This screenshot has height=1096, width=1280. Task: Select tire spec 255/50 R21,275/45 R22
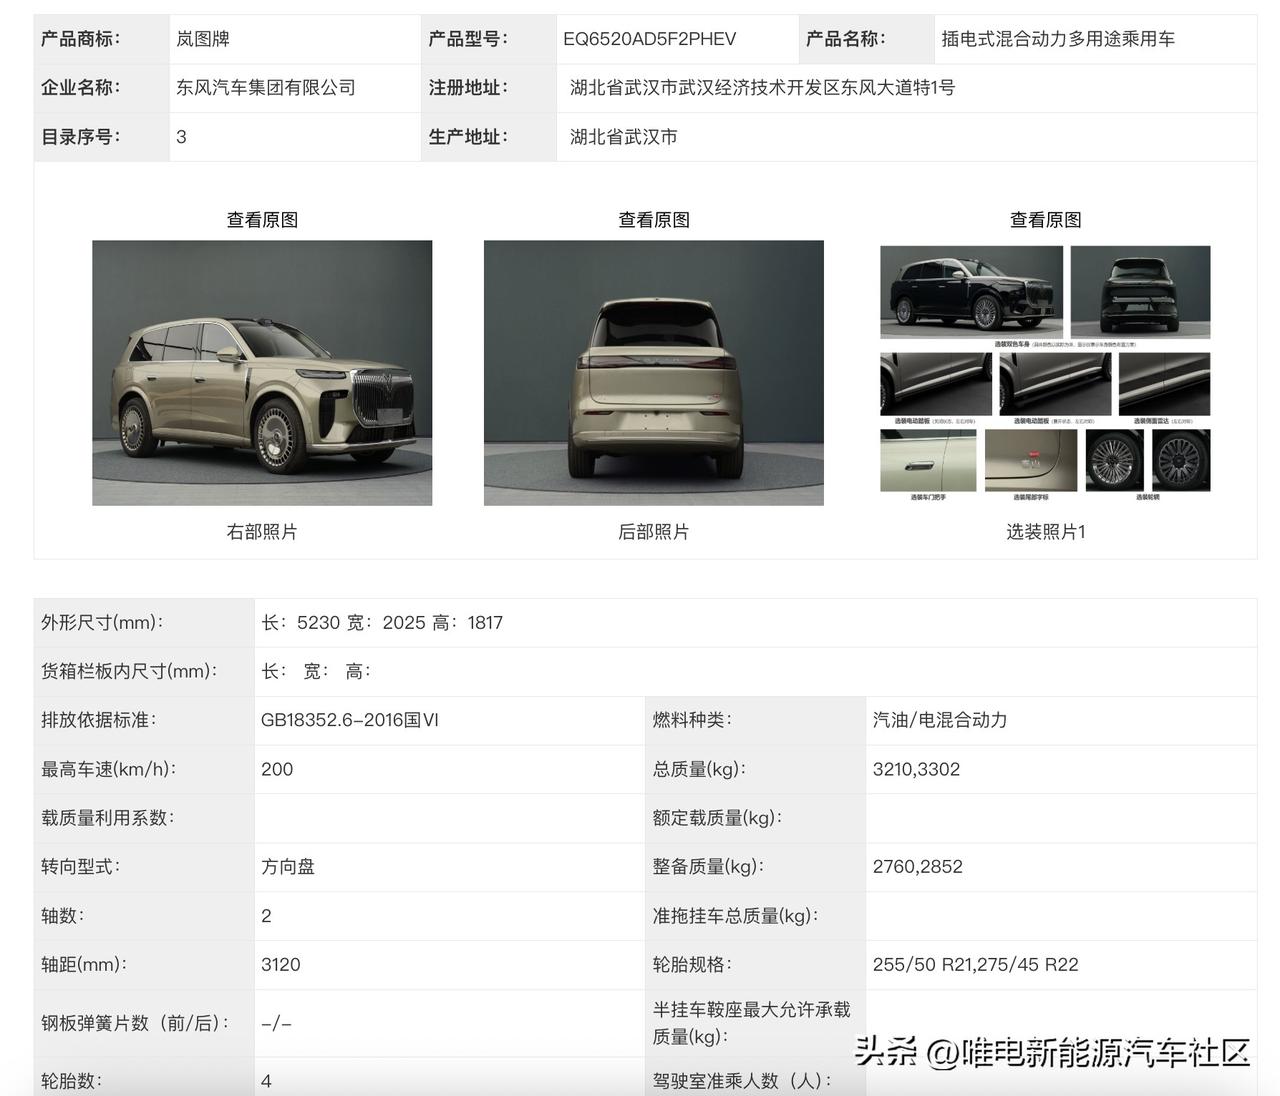click(x=976, y=965)
